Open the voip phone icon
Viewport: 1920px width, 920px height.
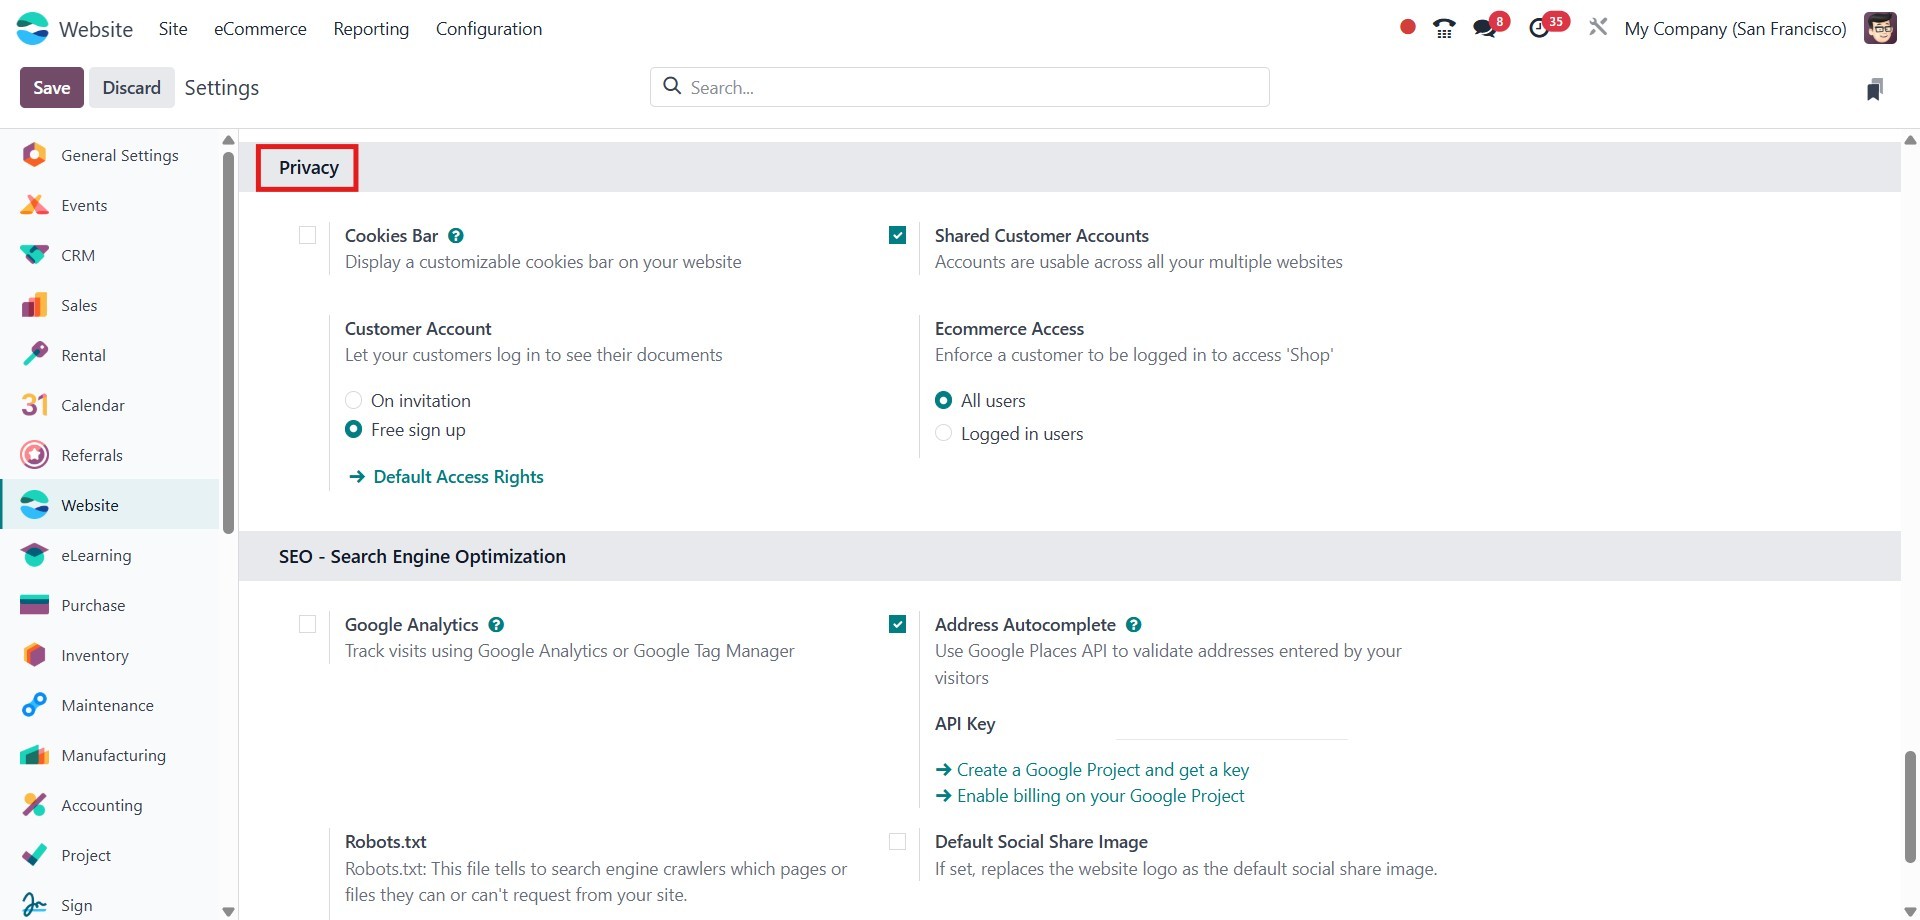point(1444,29)
